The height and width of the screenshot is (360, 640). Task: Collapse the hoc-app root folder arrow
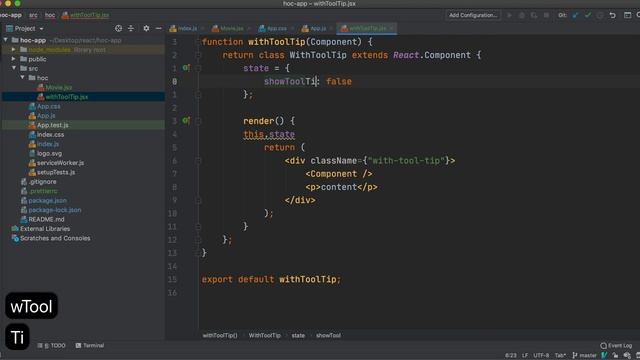coord(6,40)
